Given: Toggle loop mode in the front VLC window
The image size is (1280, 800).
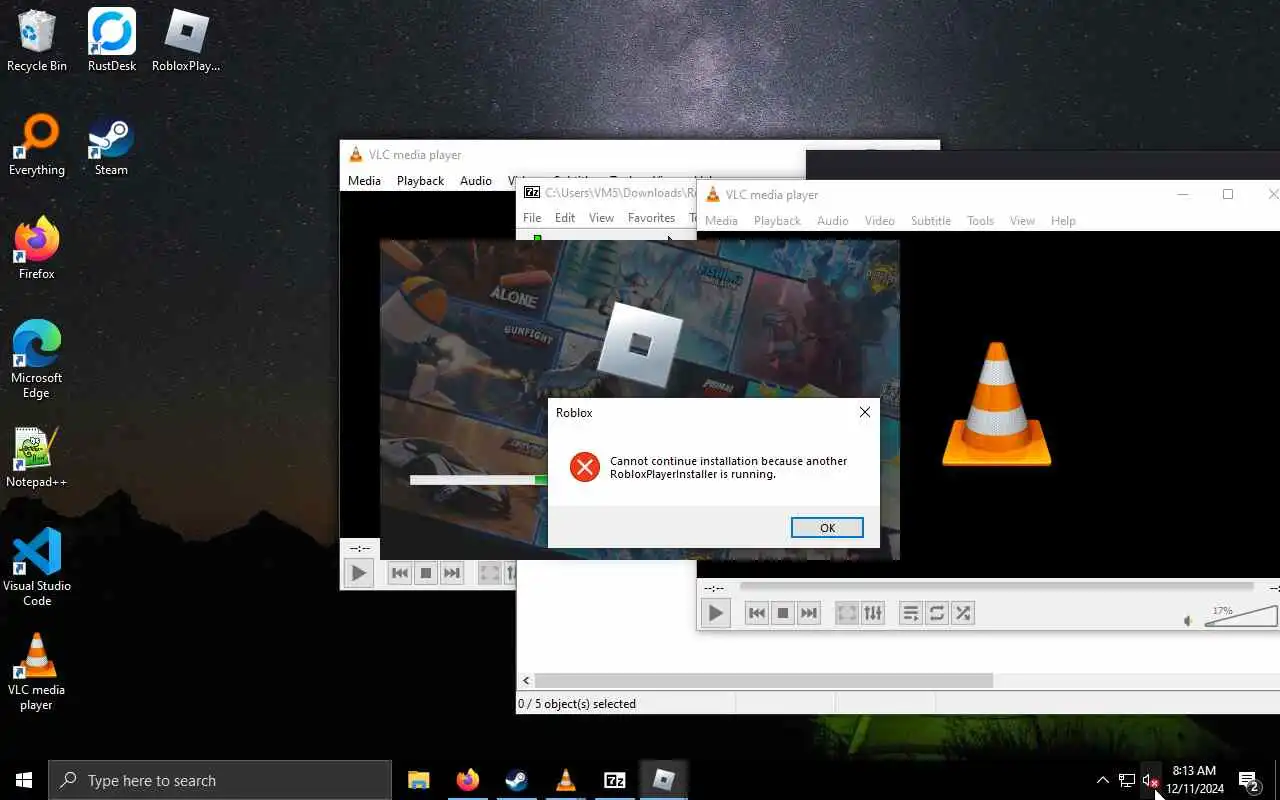Looking at the screenshot, I should click(937, 613).
